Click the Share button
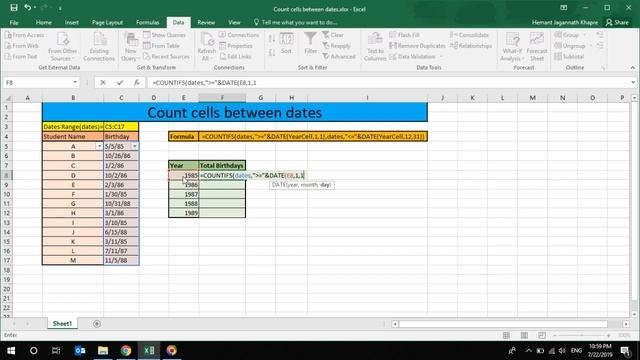 [617, 22]
